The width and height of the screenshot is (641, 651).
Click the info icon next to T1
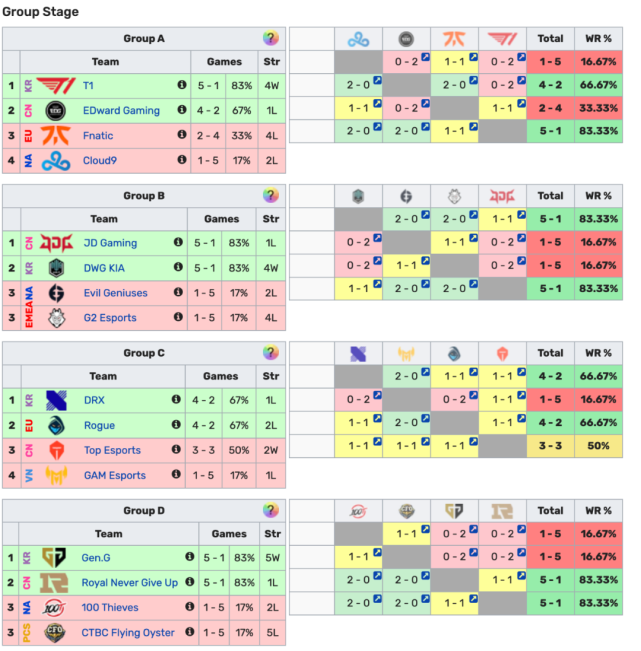(x=182, y=86)
